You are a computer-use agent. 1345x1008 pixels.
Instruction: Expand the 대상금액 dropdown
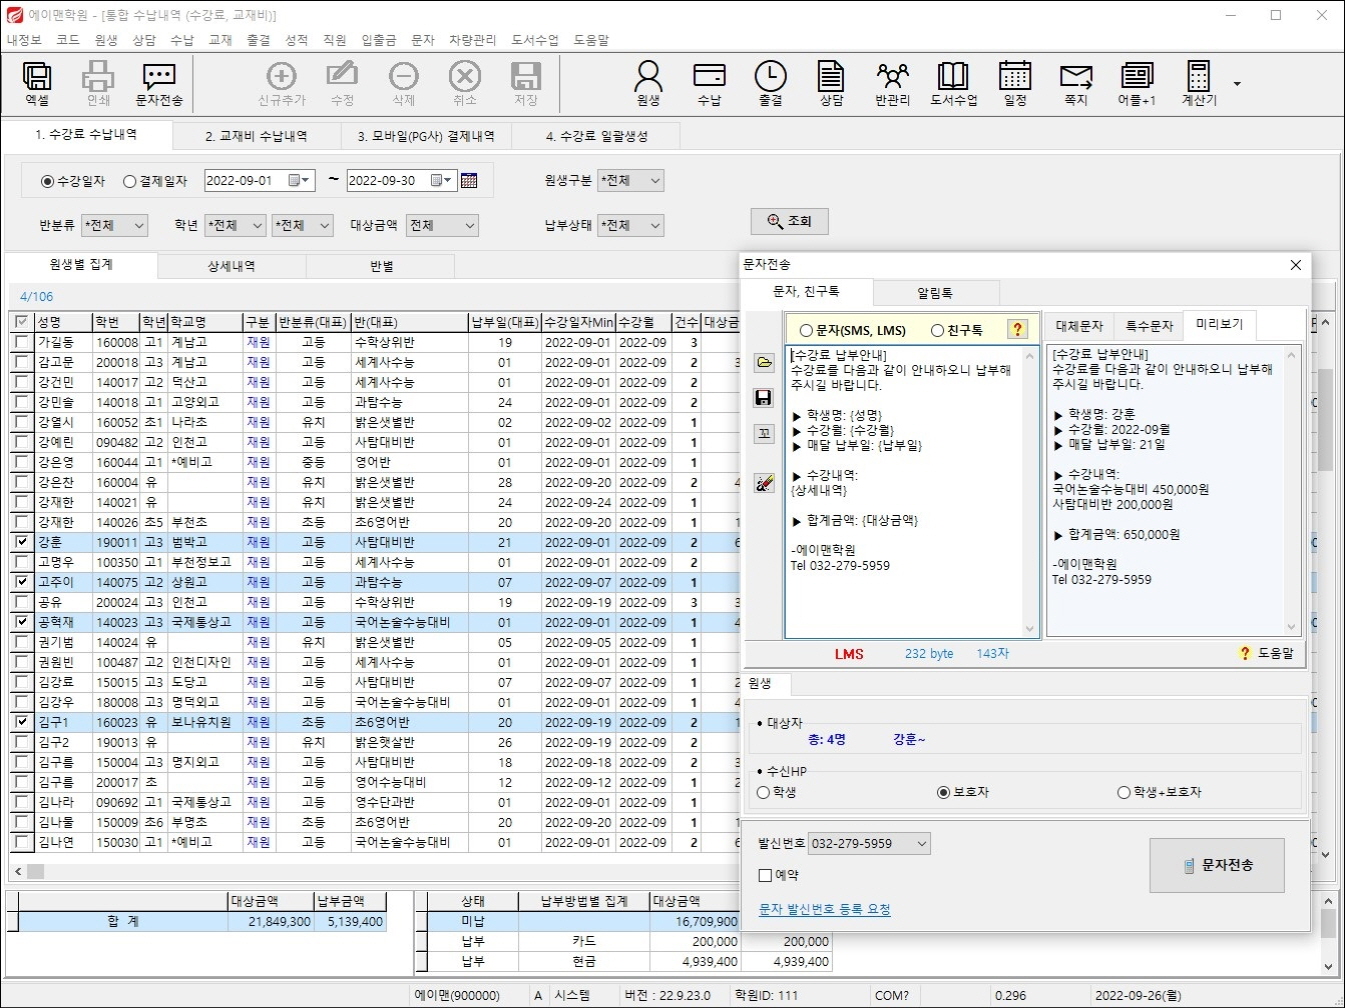(x=470, y=226)
